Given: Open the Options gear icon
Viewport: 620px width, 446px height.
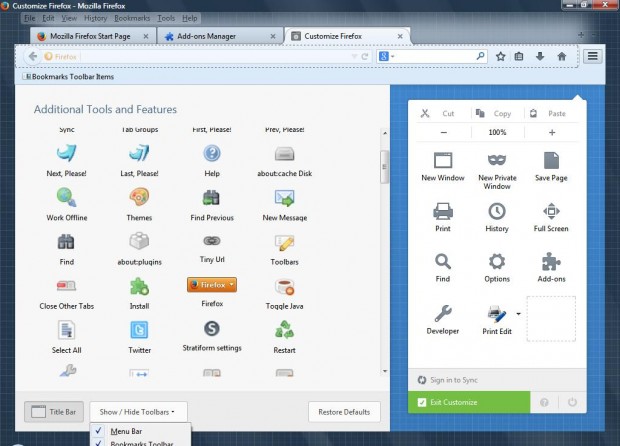Looking at the screenshot, I should pos(497,261).
